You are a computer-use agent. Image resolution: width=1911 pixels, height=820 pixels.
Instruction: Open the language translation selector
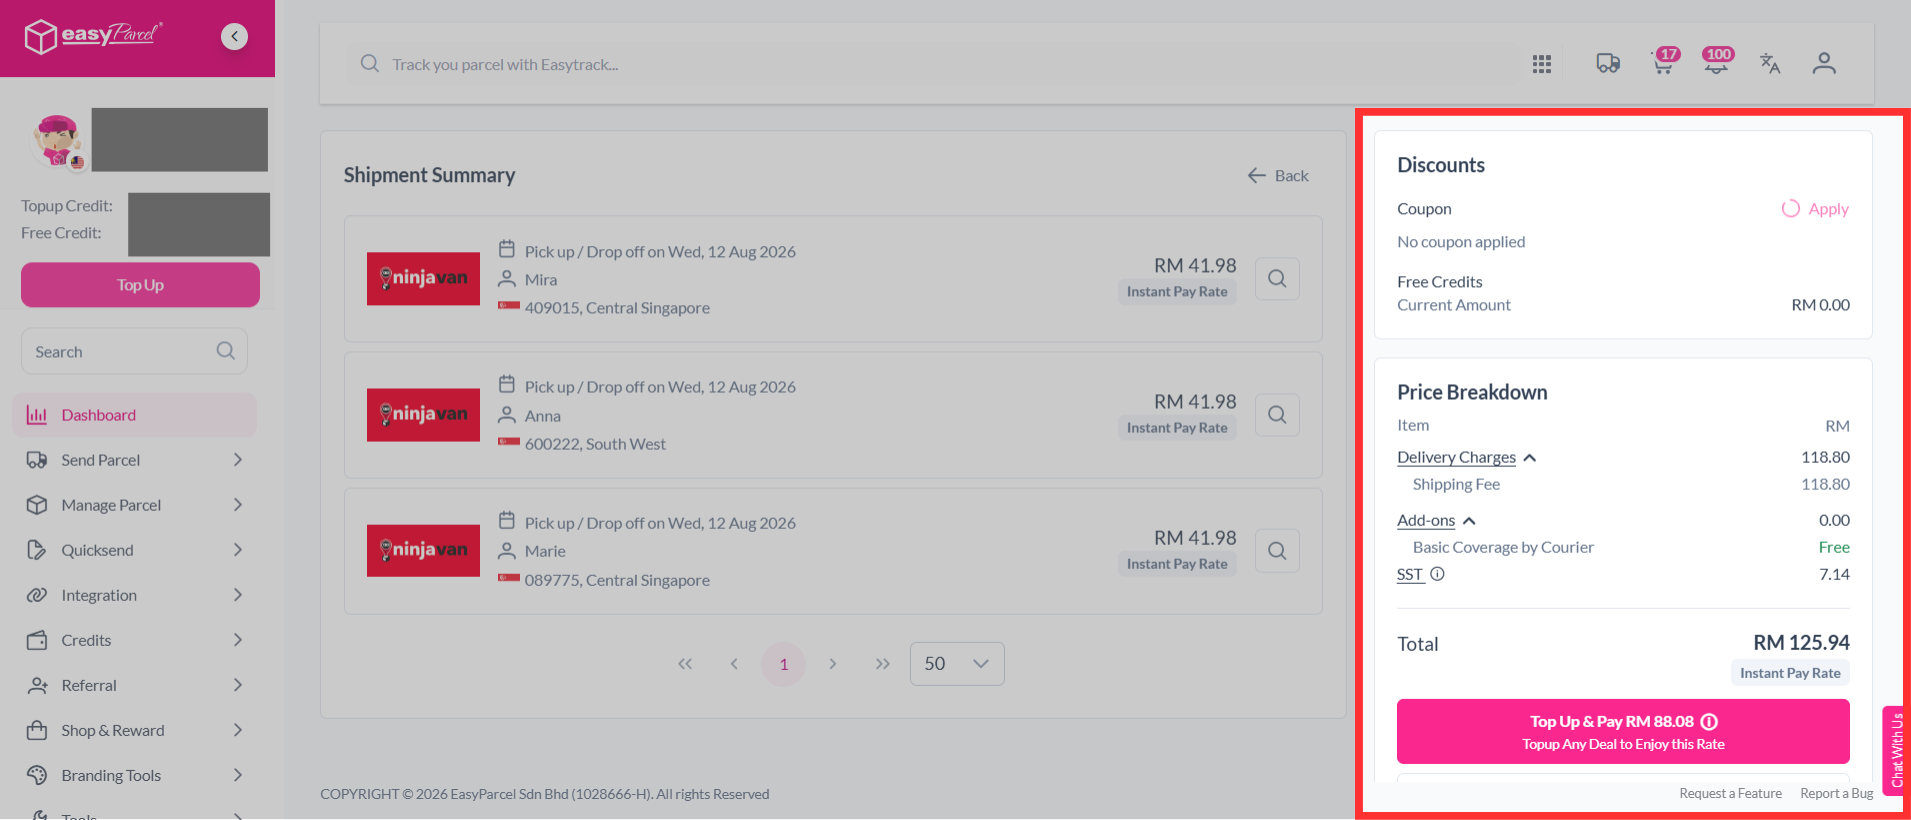[x=1770, y=64]
